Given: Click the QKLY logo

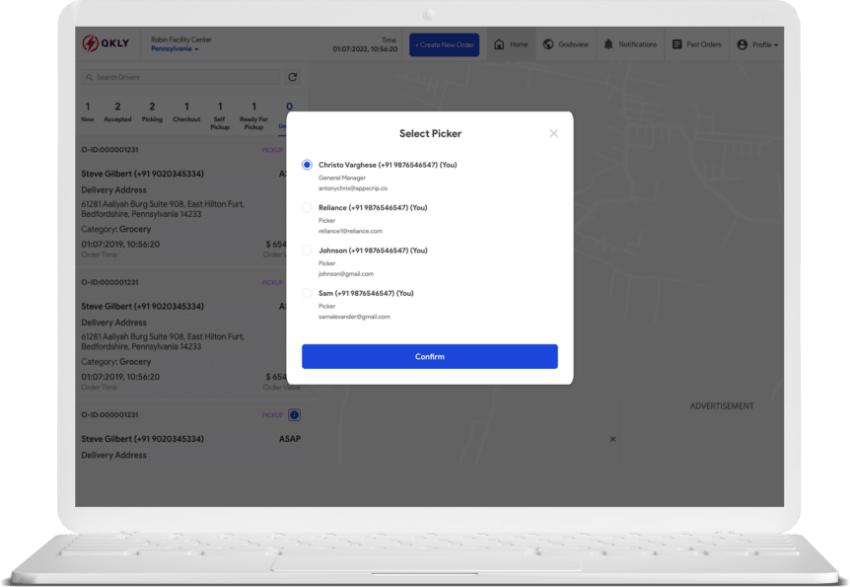Looking at the screenshot, I should [106, 43].
